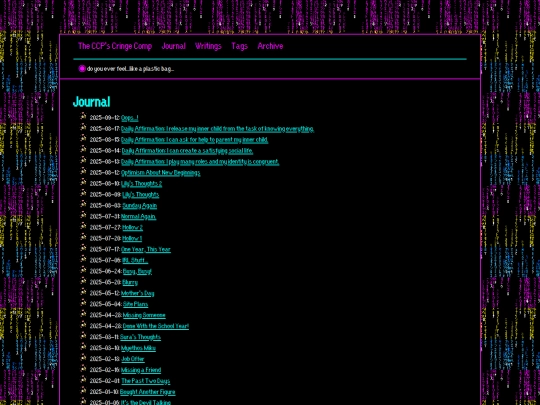Open The CCP's Cringe Comp home link
The image size is (540, 405).
tap(115, 46)
